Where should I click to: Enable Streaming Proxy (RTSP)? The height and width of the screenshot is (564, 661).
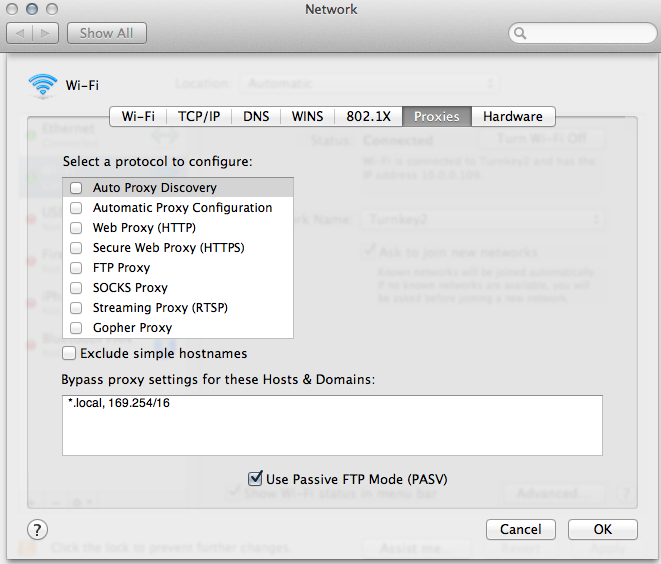click(x=76, y=308)
